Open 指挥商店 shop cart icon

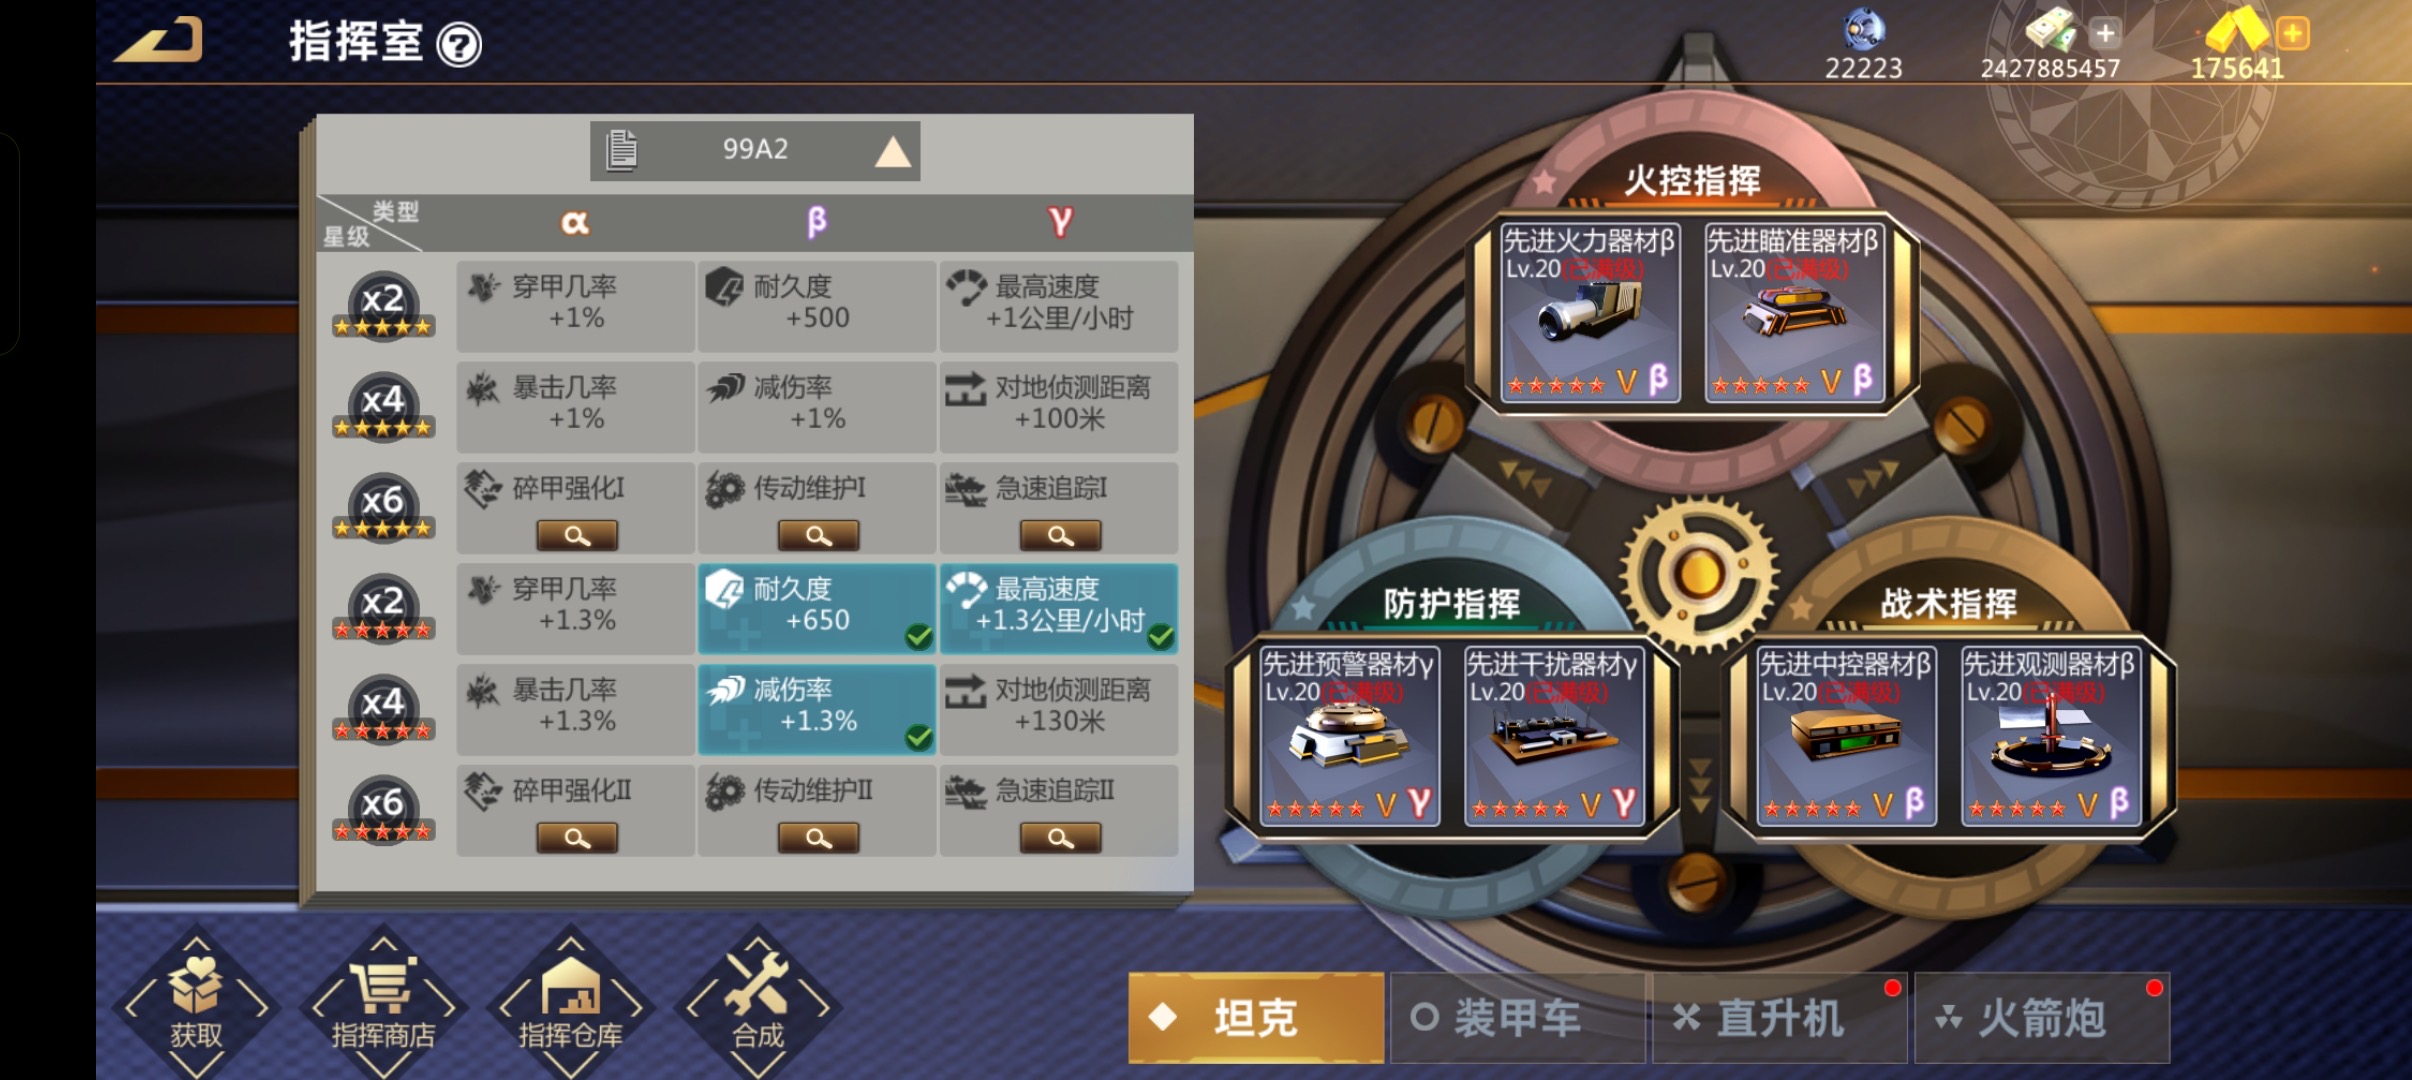pos(383,1002)
